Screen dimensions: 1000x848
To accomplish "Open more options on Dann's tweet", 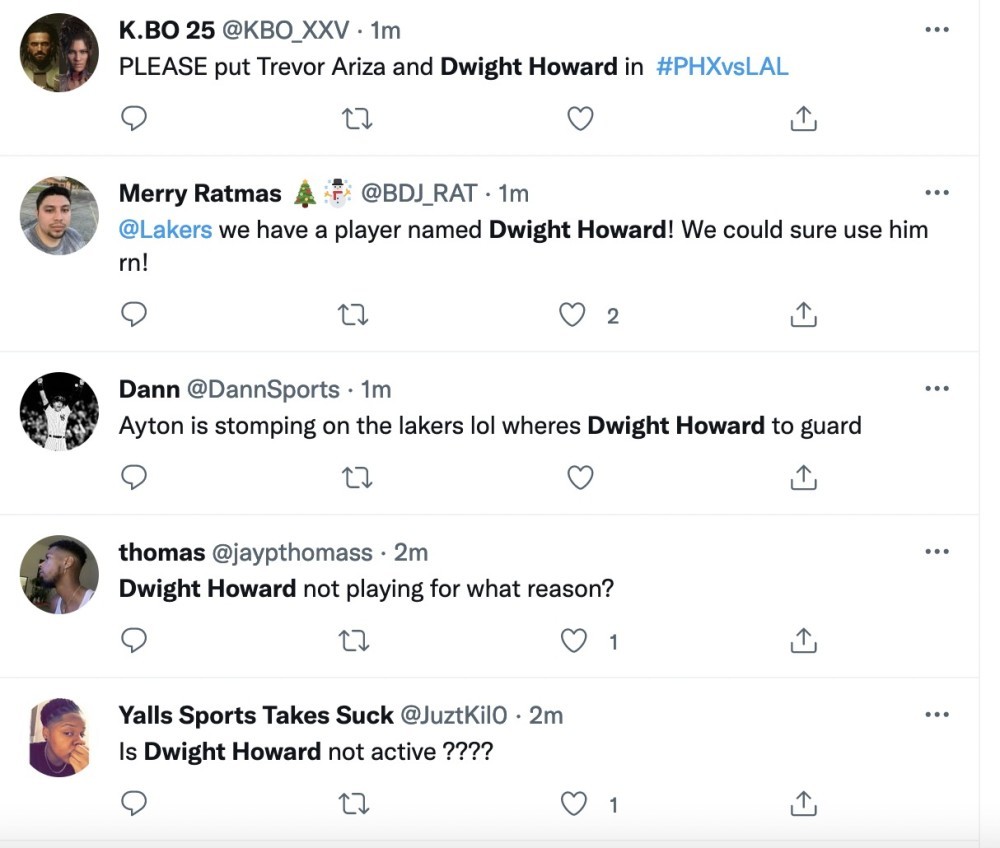I will 937,388.
